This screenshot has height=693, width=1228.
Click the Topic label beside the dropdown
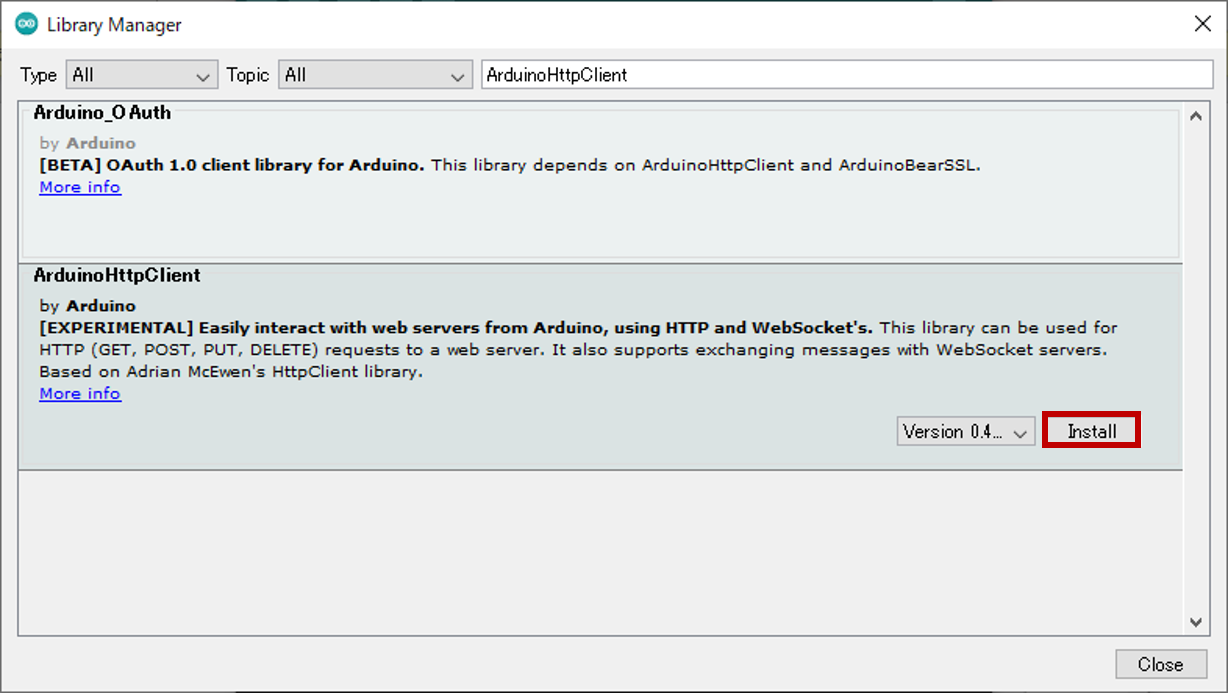click(x=247, y=75)
